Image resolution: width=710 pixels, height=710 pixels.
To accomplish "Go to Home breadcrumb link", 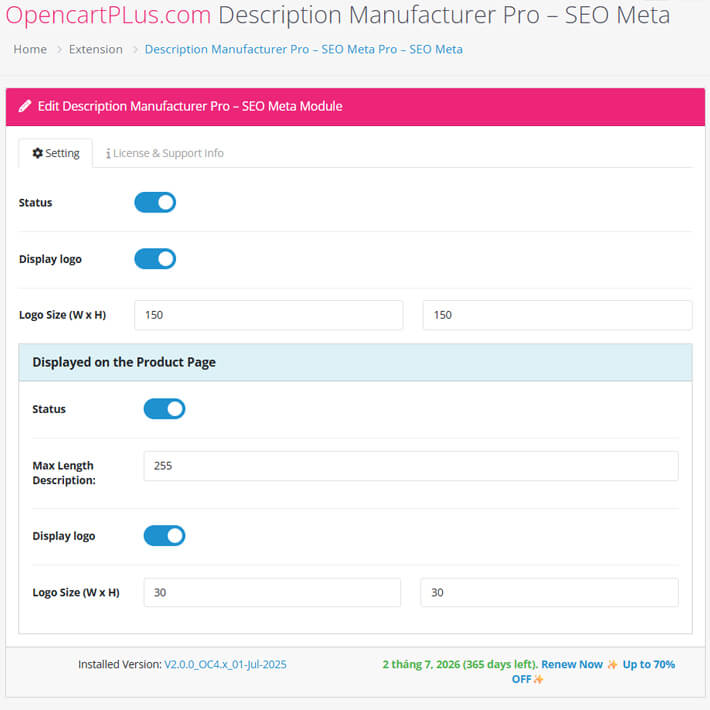I will pos(30,49).
